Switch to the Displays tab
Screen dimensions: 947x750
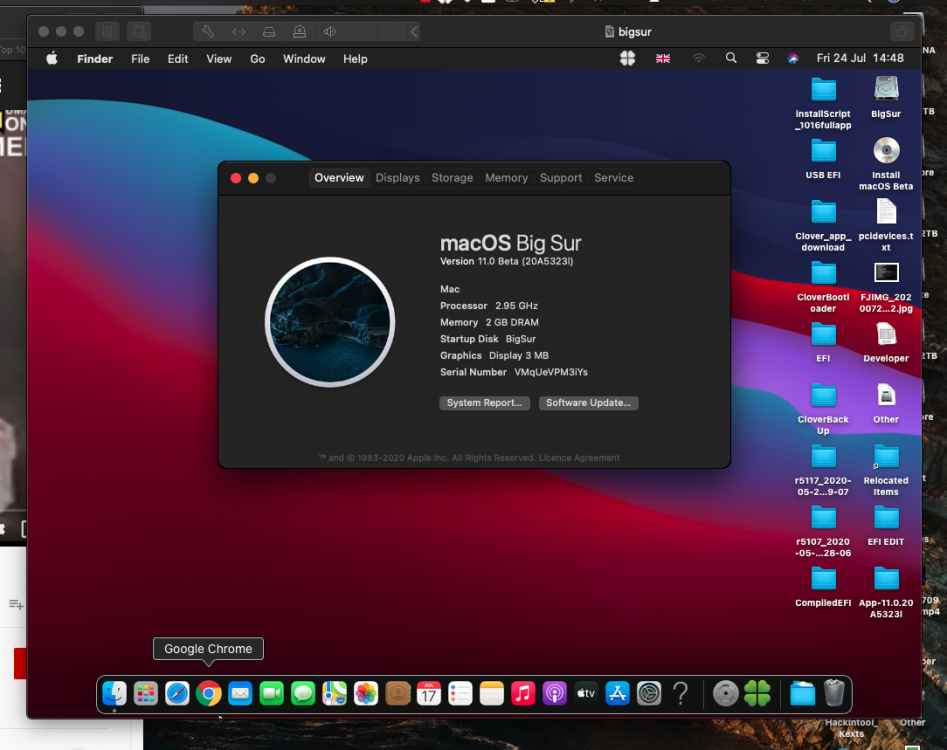[x=397, y=178]
